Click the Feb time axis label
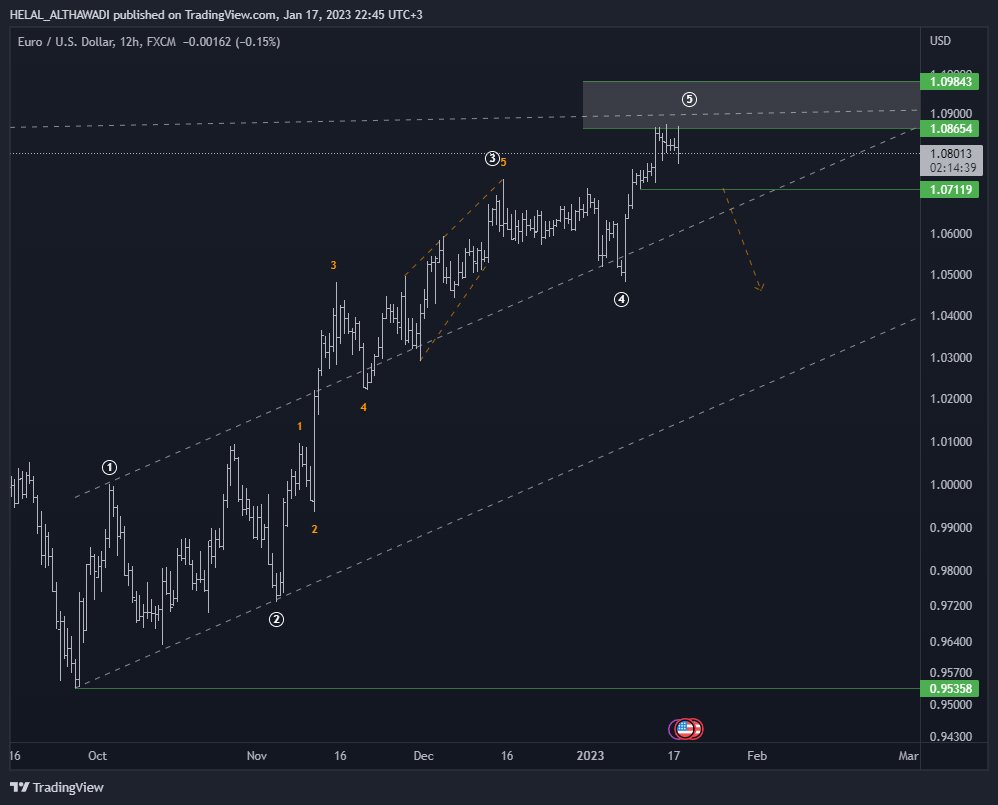Viewport: 998px width, 805px height. 757,756
